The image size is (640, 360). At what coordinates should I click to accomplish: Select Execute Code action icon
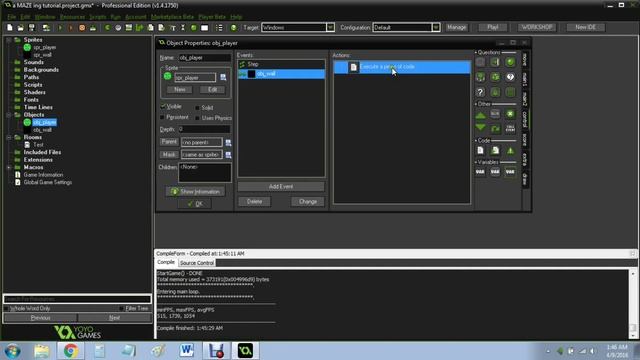point(480,151)
